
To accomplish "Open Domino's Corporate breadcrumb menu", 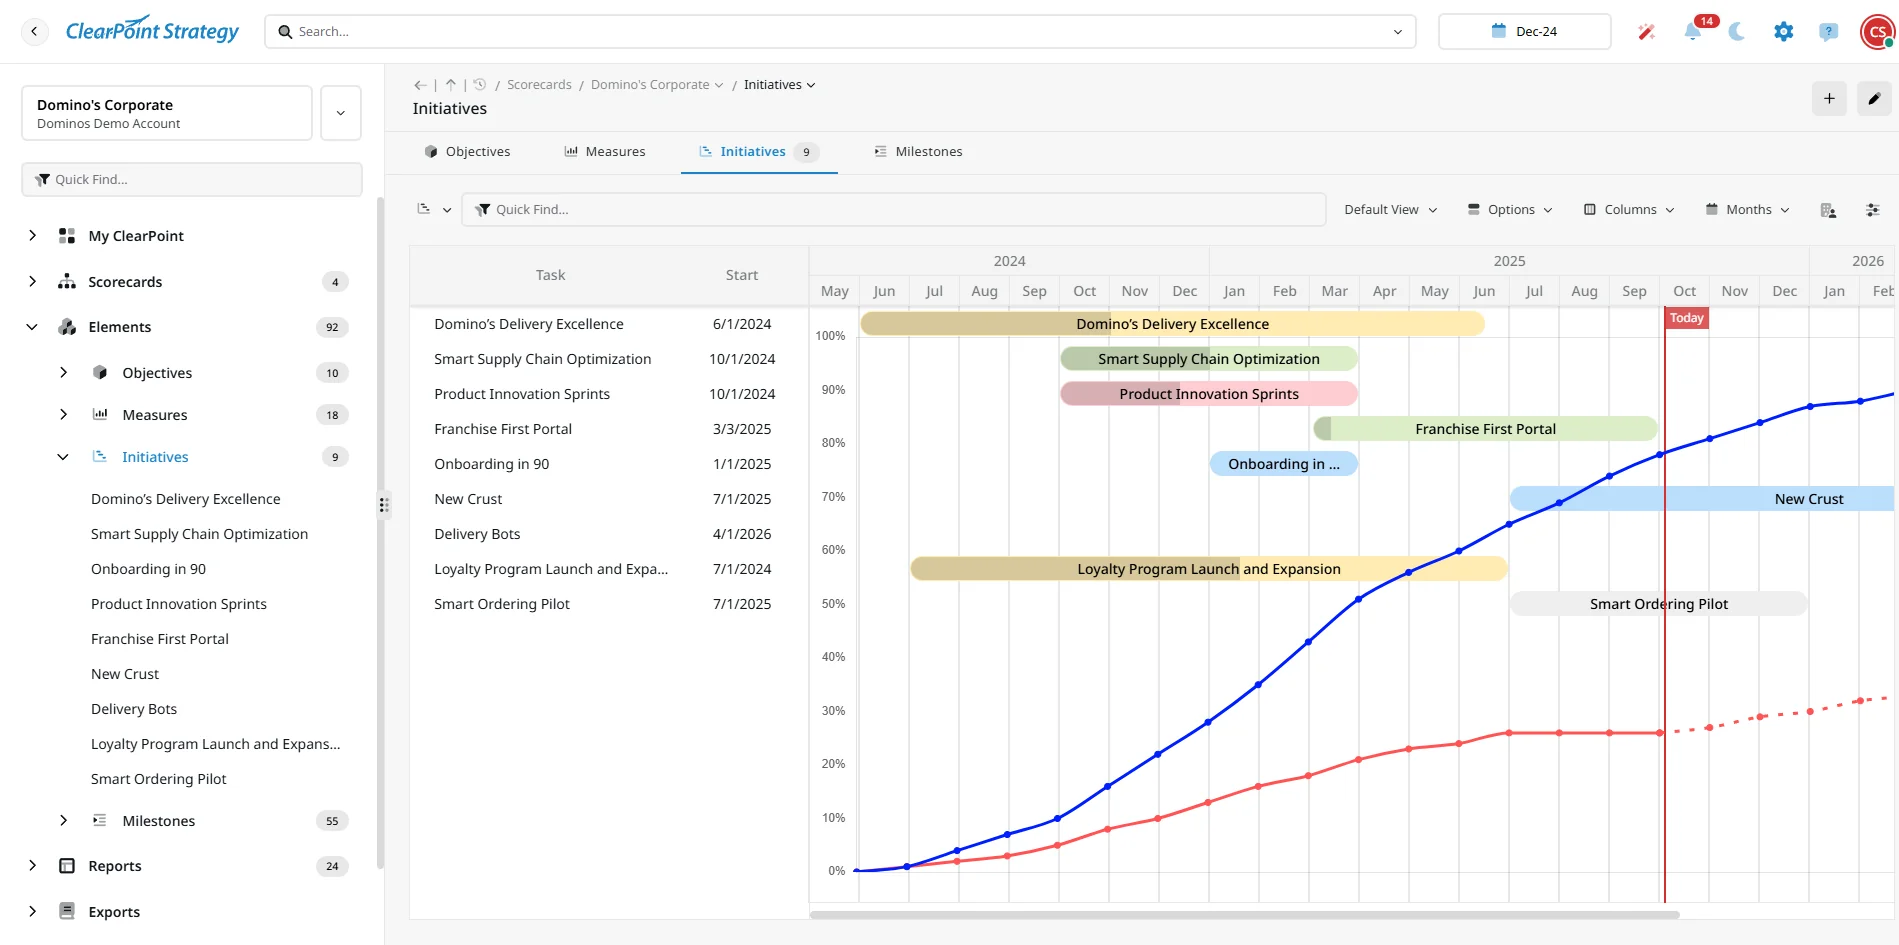I will tap(657, 84).
